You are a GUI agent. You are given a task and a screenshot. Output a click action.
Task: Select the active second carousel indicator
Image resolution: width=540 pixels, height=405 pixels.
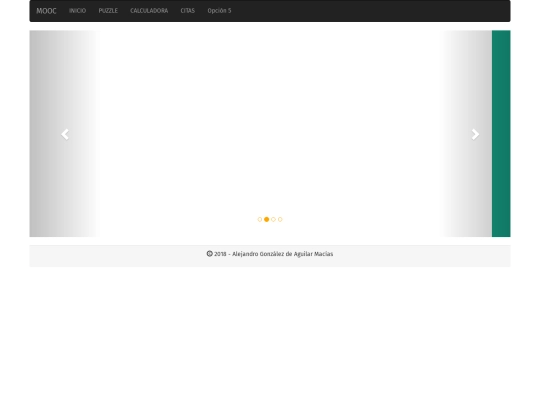click(x=267, y=219)
